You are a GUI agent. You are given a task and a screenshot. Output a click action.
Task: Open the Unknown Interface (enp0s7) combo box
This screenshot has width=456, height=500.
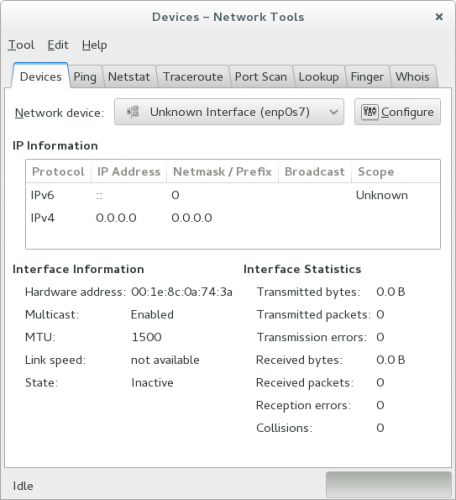tap(229, 112)
